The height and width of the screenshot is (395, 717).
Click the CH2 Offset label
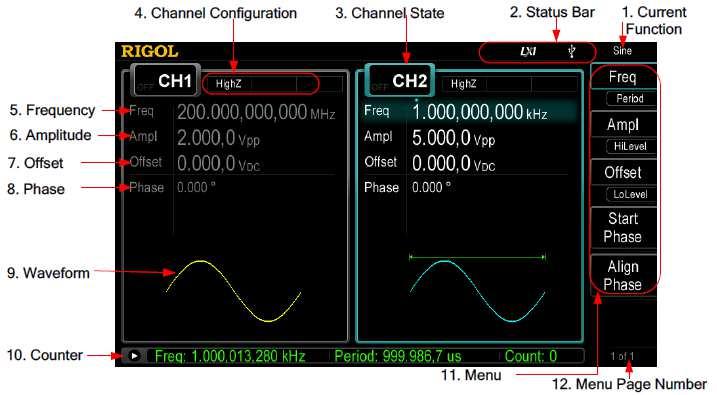[381, 162]
